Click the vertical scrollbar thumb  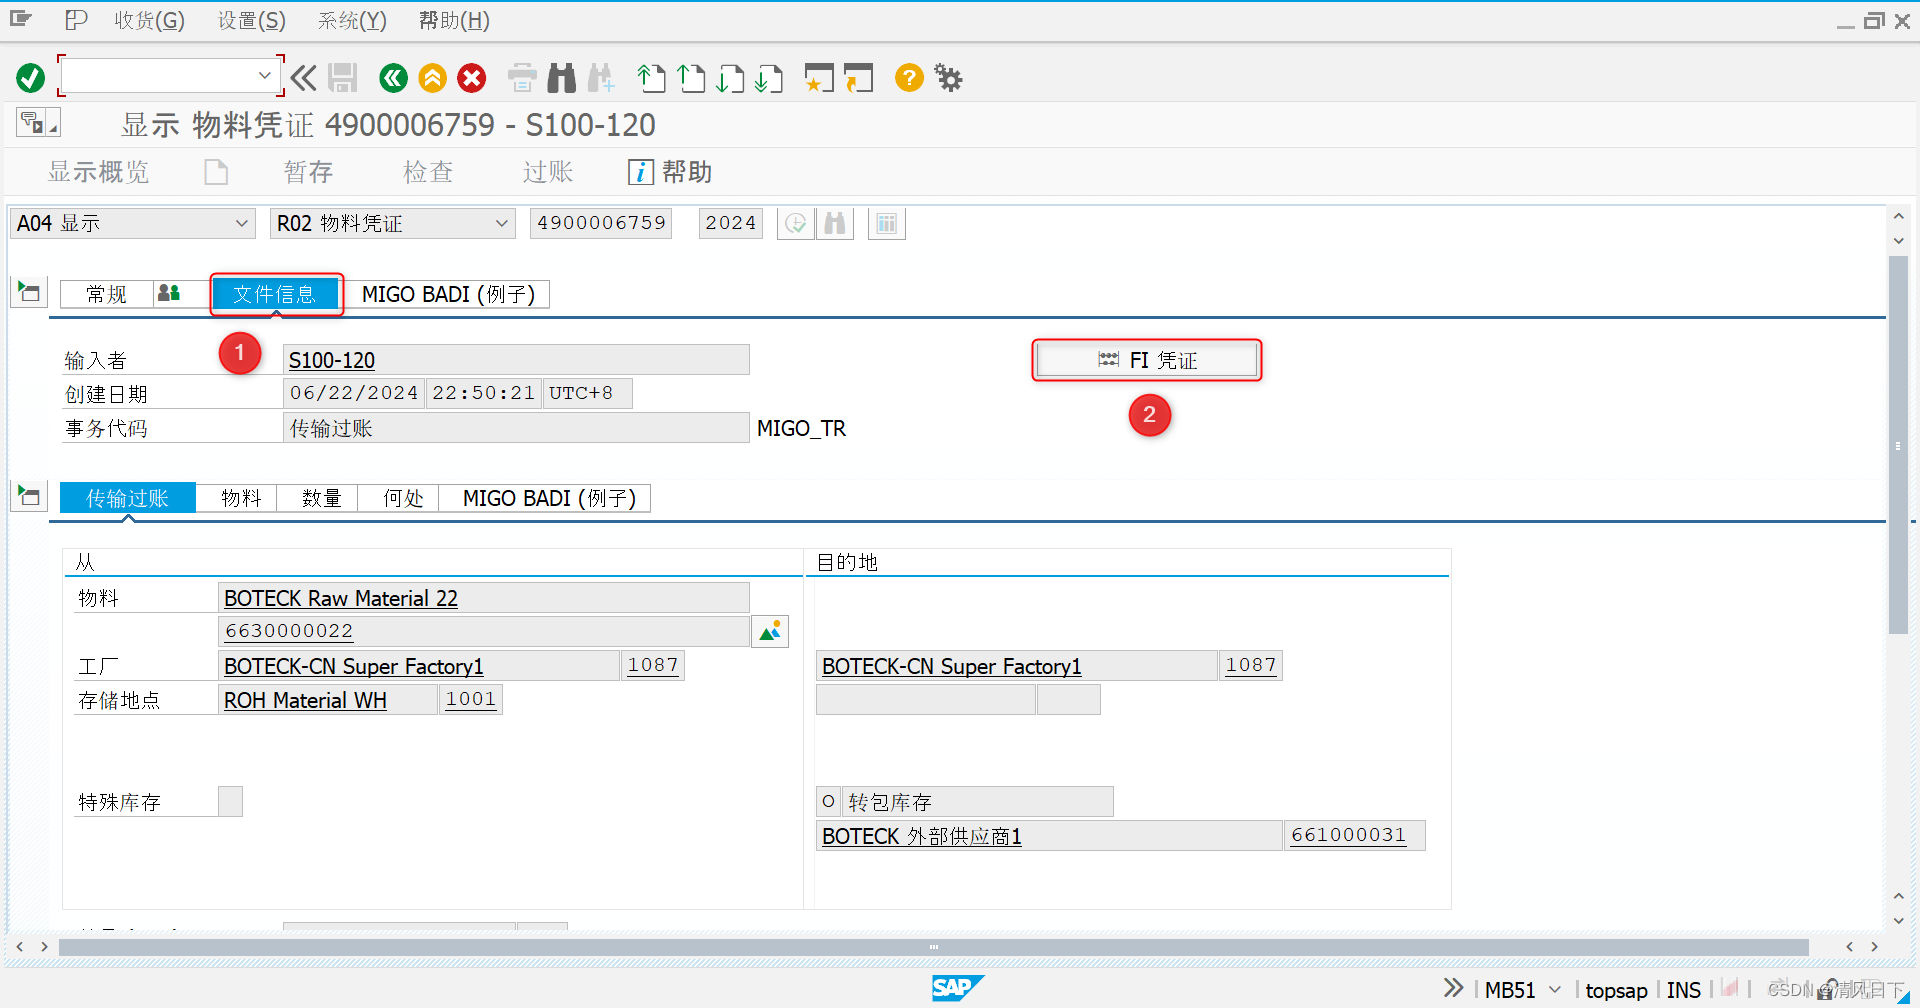click(x=1898, y=445)
